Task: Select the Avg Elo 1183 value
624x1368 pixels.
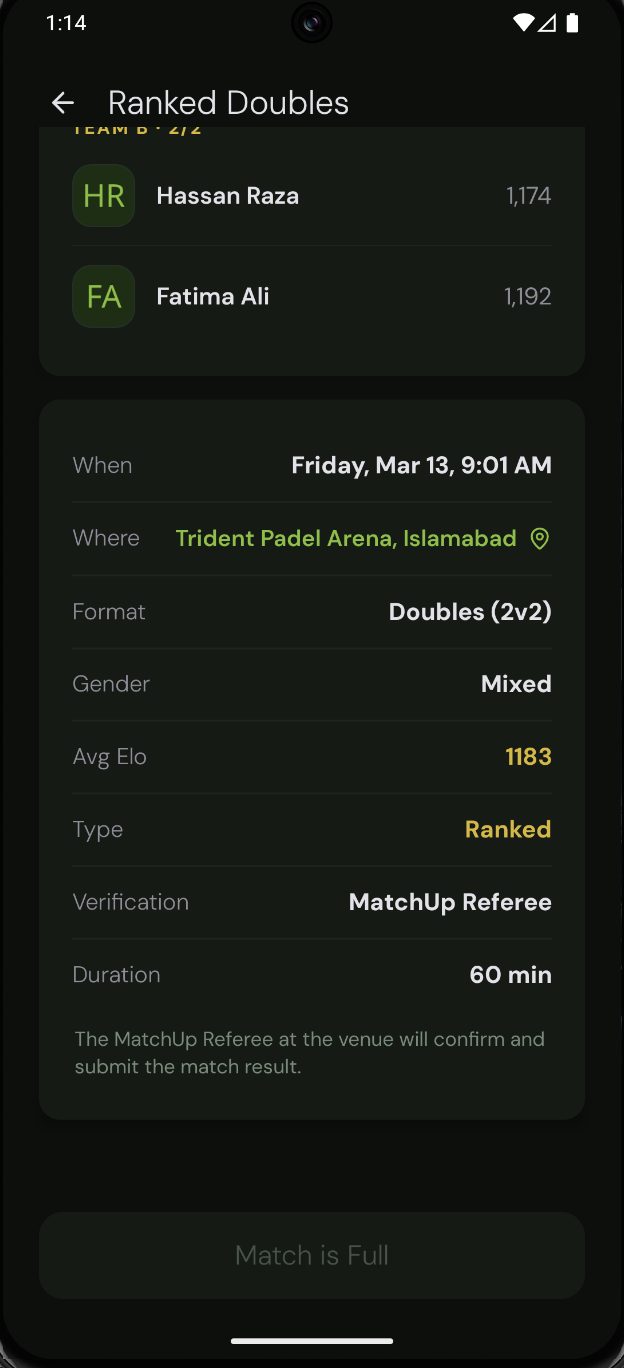Action: [528, 756]
